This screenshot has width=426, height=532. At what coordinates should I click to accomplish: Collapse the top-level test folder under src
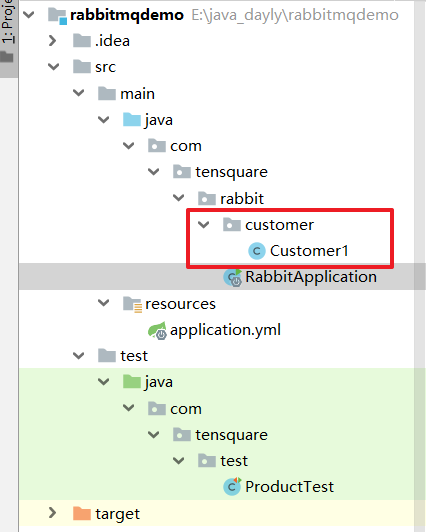pos(79,356)
